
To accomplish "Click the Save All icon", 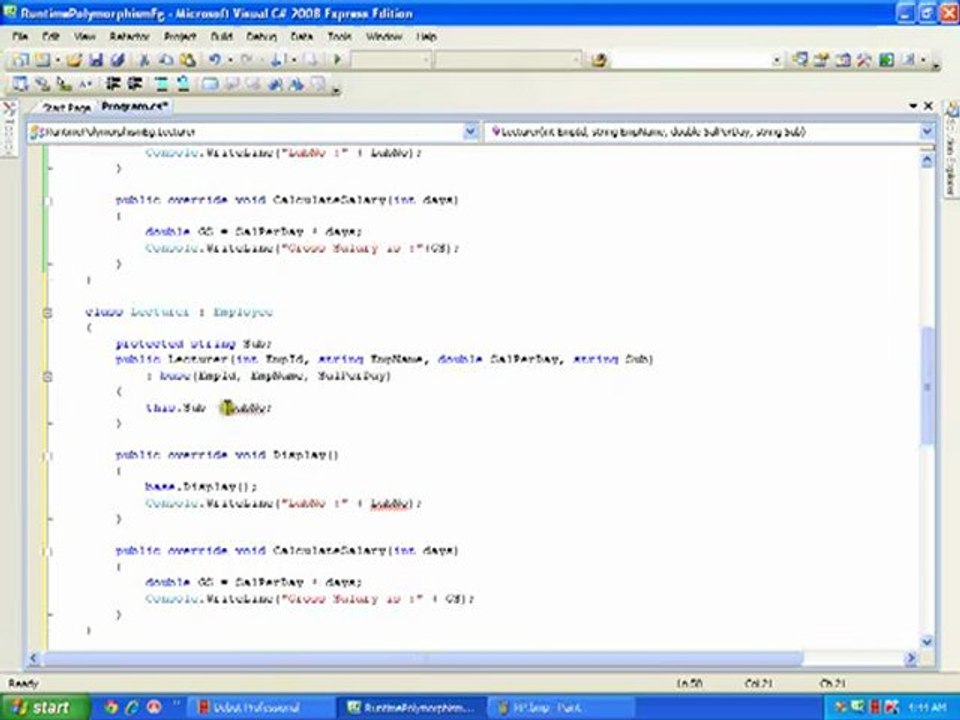I will pos(118,59).
